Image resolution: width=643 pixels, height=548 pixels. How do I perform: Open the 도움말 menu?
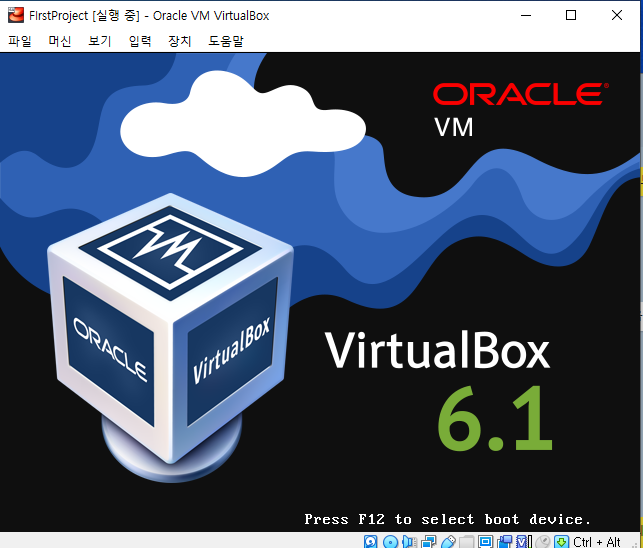[226, 41]
